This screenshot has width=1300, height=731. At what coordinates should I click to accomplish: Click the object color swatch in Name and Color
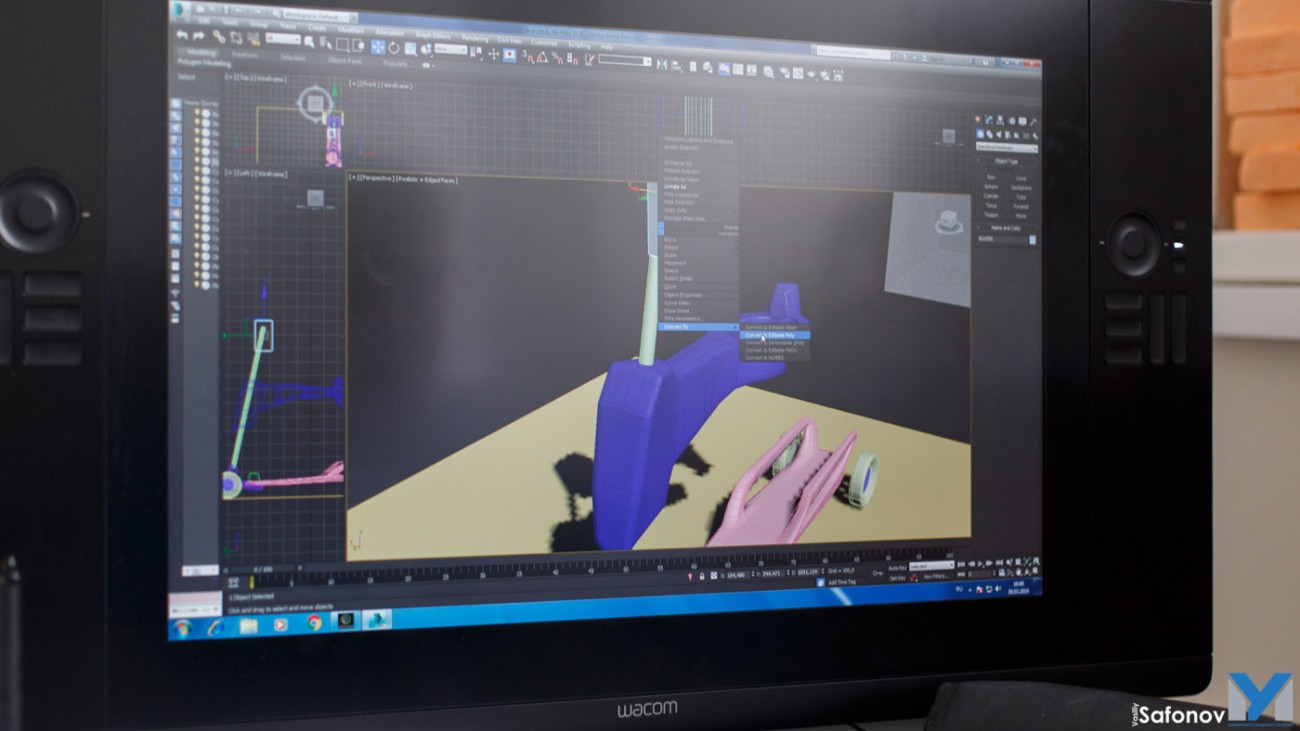click(x=1032, y=240)
